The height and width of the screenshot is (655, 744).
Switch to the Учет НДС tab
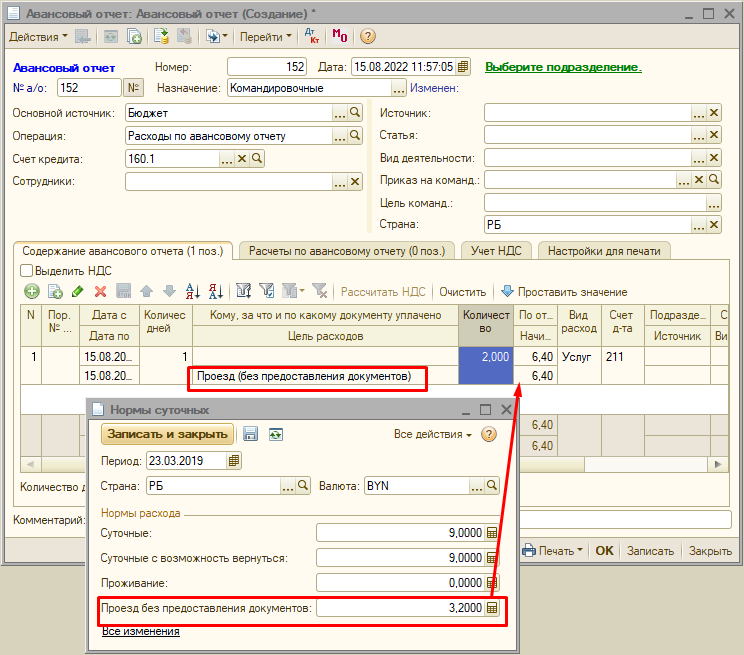(x=496, y=250)
